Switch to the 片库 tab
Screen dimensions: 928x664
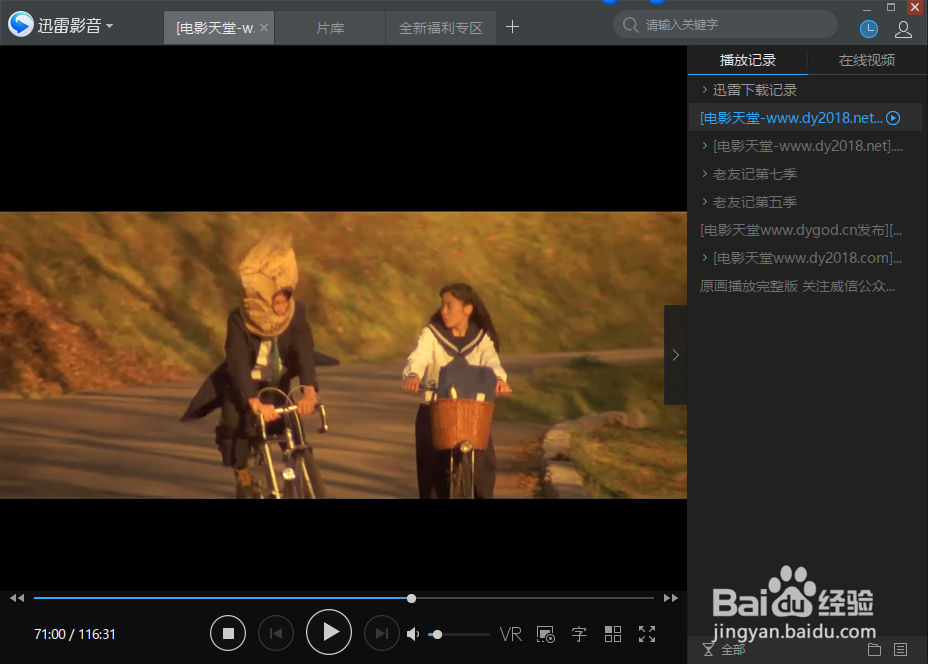click(330, 28)
